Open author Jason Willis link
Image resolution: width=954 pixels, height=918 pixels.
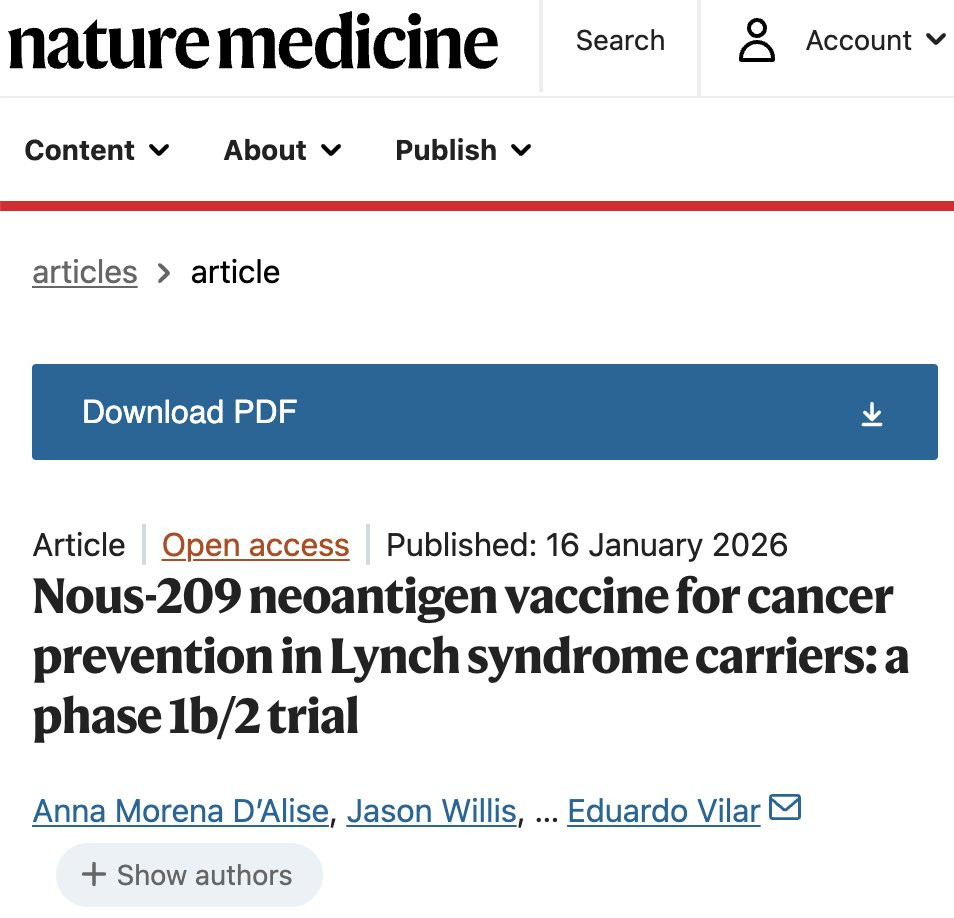(432, 811)
